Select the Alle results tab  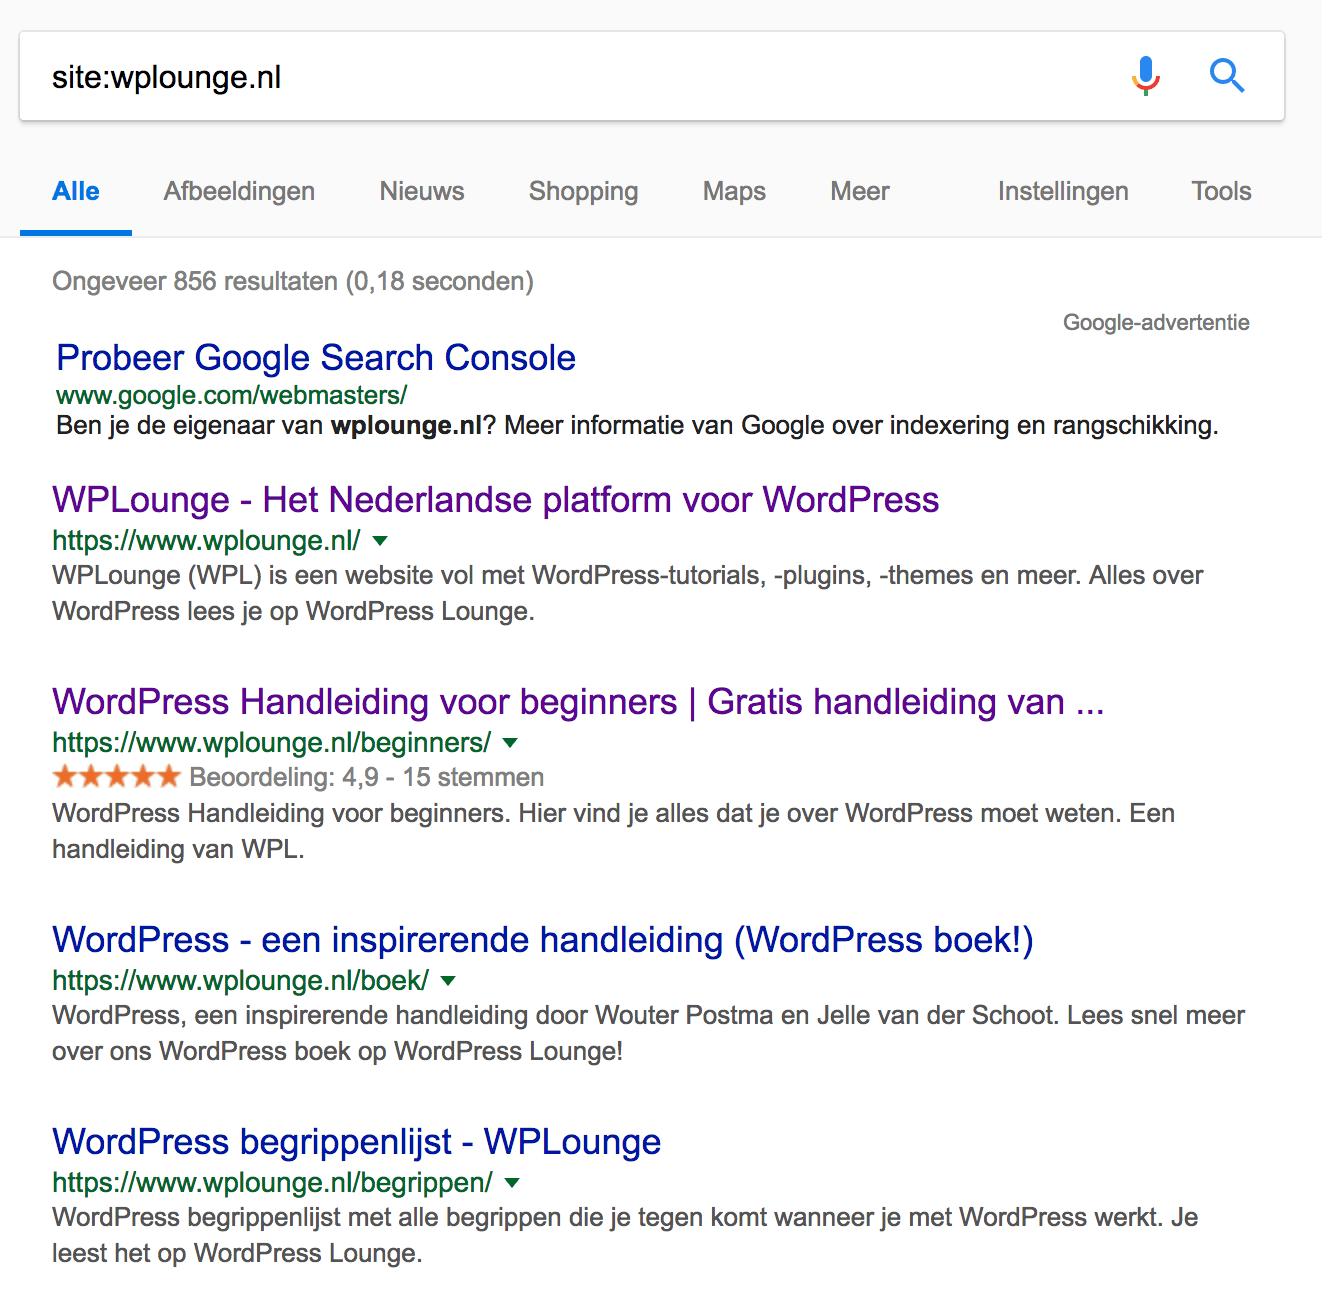pos(76,191)
